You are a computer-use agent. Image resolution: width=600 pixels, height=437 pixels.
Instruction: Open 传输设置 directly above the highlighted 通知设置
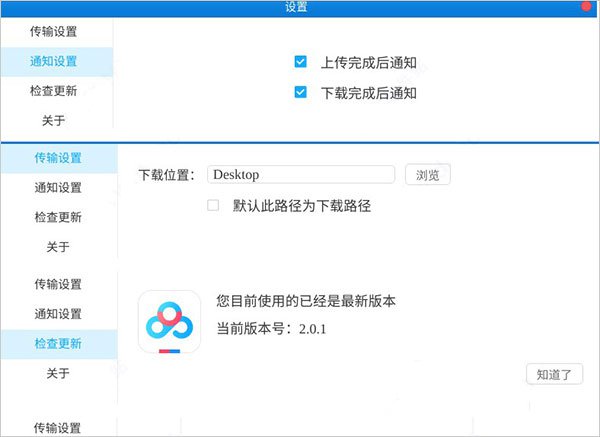[x=56, y=32]
